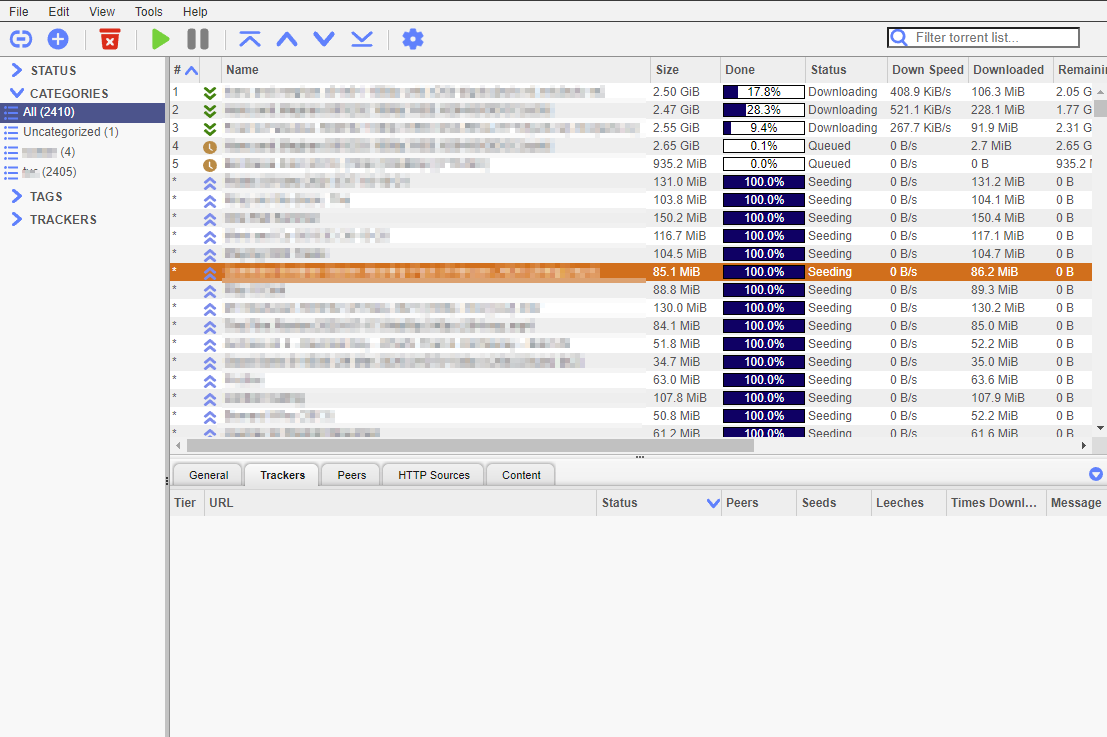Sort torrents by Status column header
Screen dimensions: 1107x737
click(x=846, y=70)
